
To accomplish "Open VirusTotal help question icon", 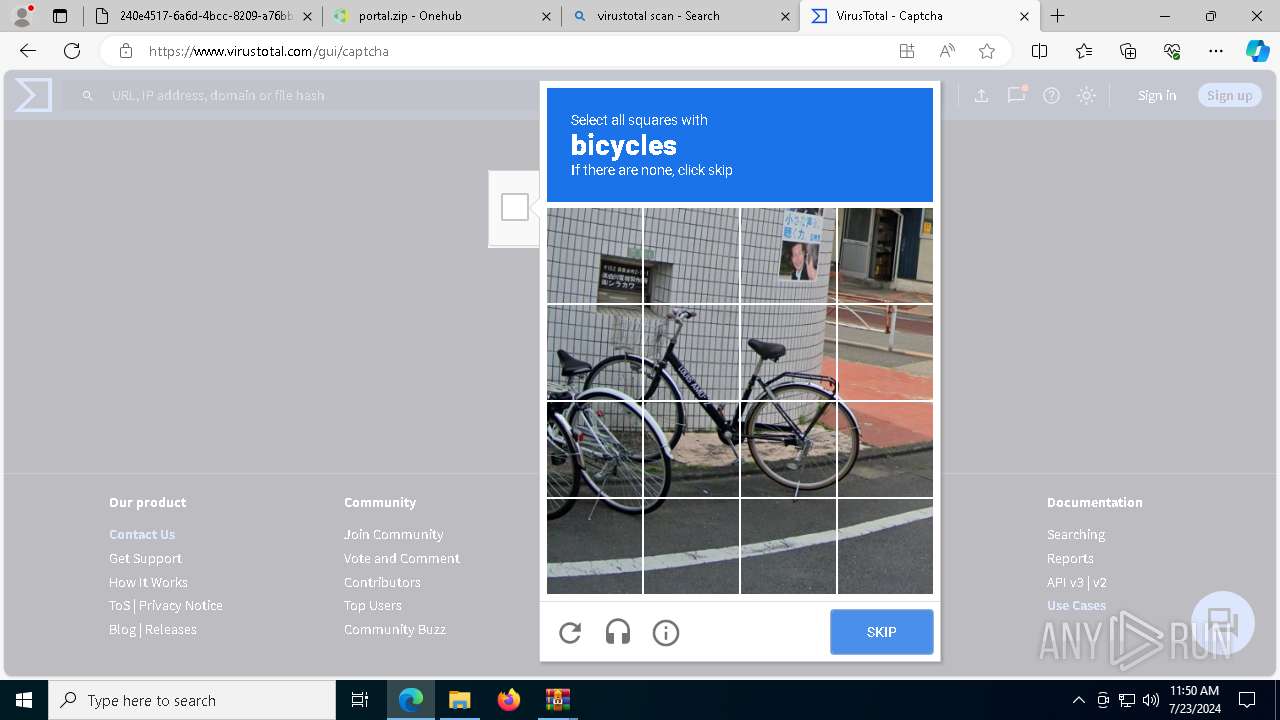I will 1051,95.
